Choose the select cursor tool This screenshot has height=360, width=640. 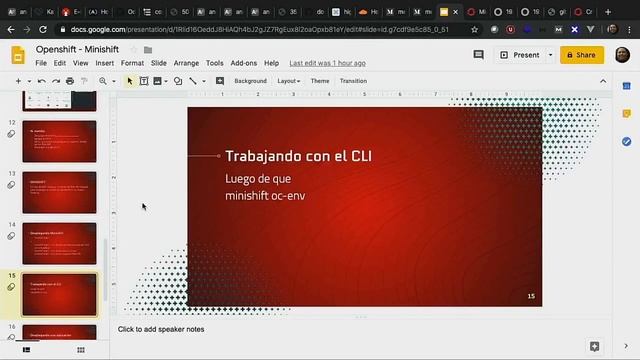(x=130, y=81)
